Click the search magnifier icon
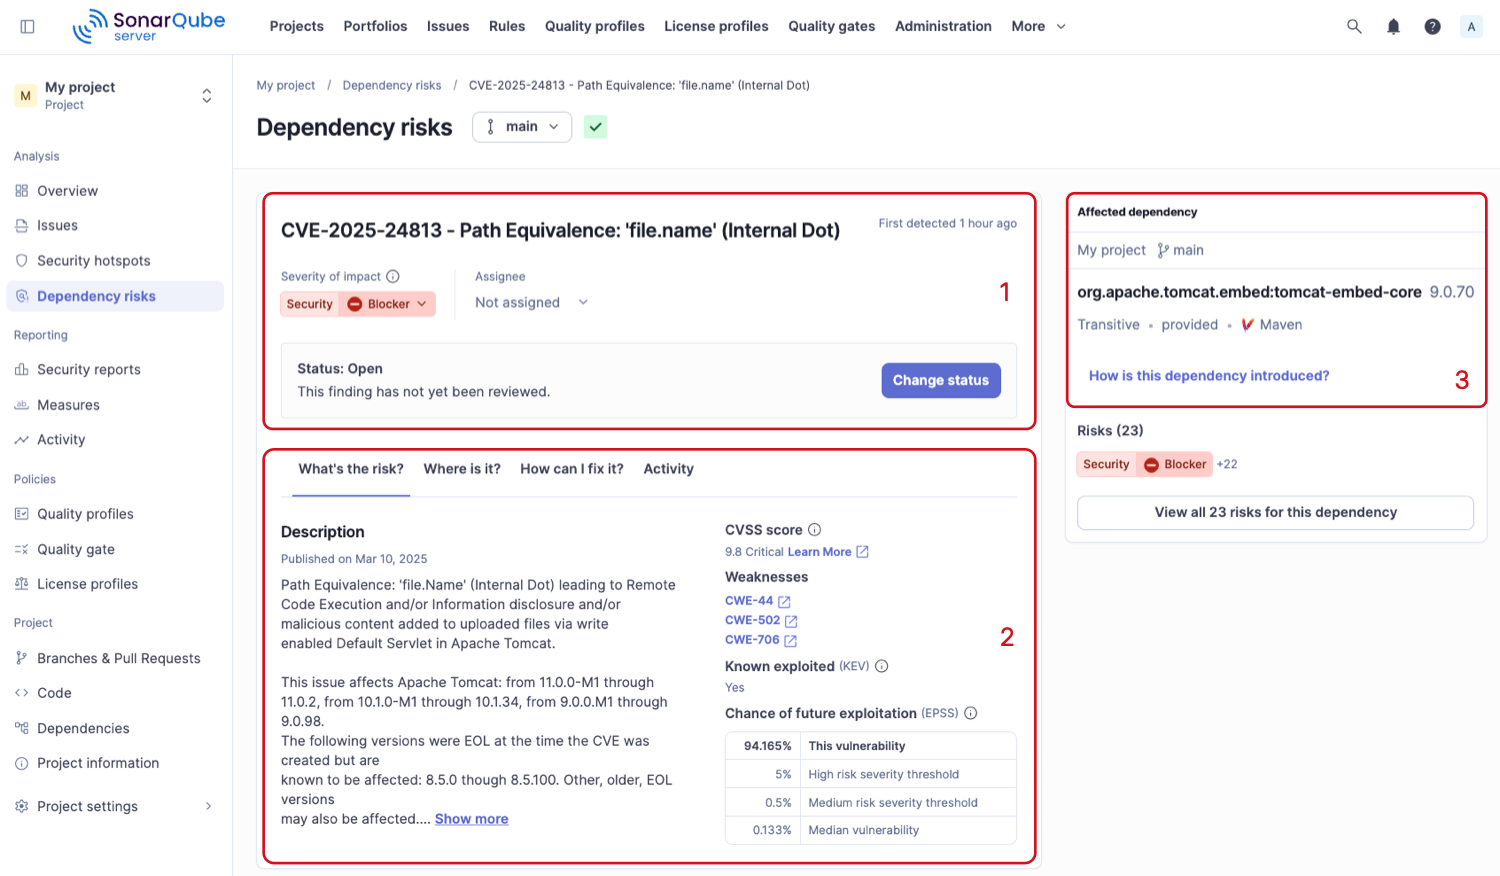Viewport: 1500px width, 876px height. click(1353, 26)
